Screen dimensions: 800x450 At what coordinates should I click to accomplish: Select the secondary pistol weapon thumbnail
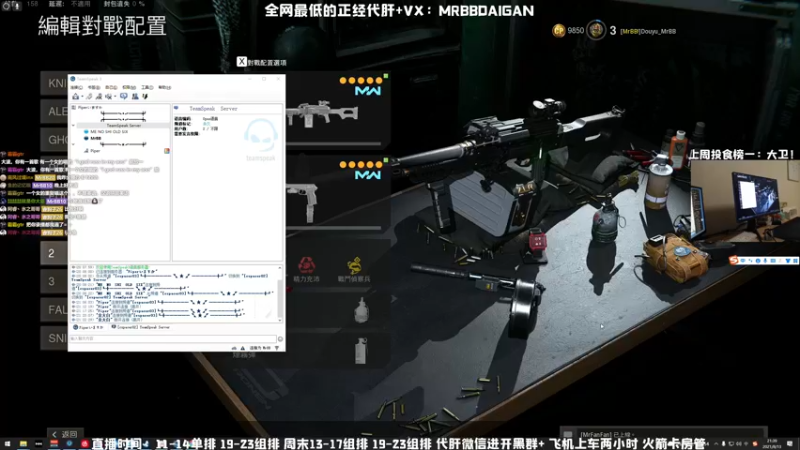(x=304, y=203)
